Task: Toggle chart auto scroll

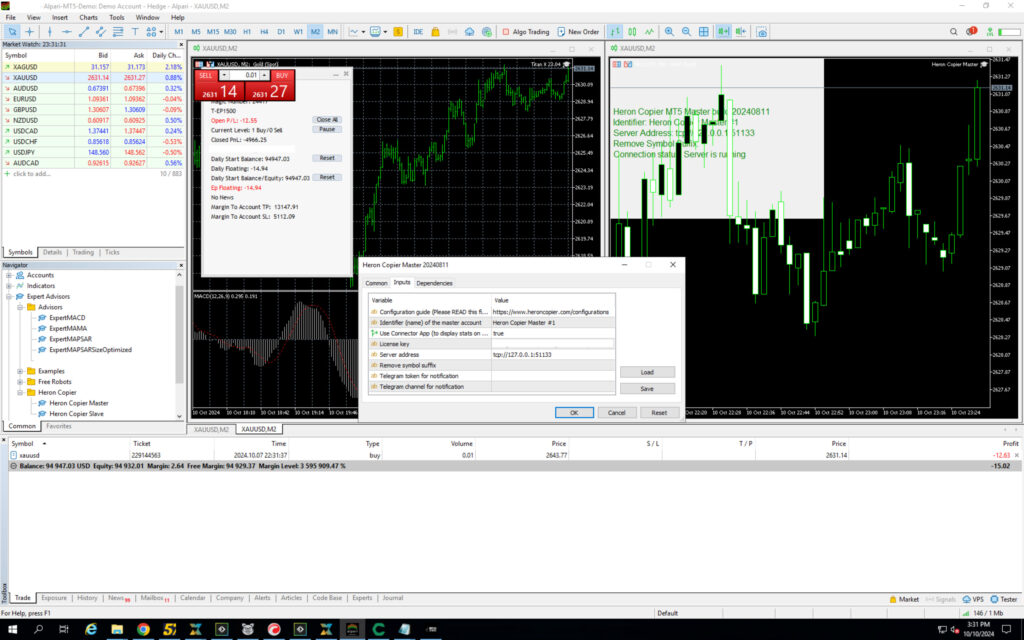Action: [723, 31]
